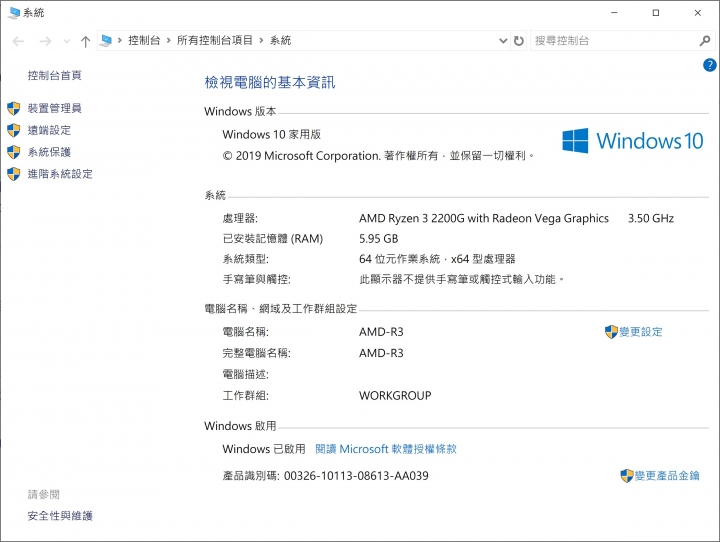Click 變更設定 link for computer name
The height and width of the screenshot is (542, 720).
[x=641, y=332]
